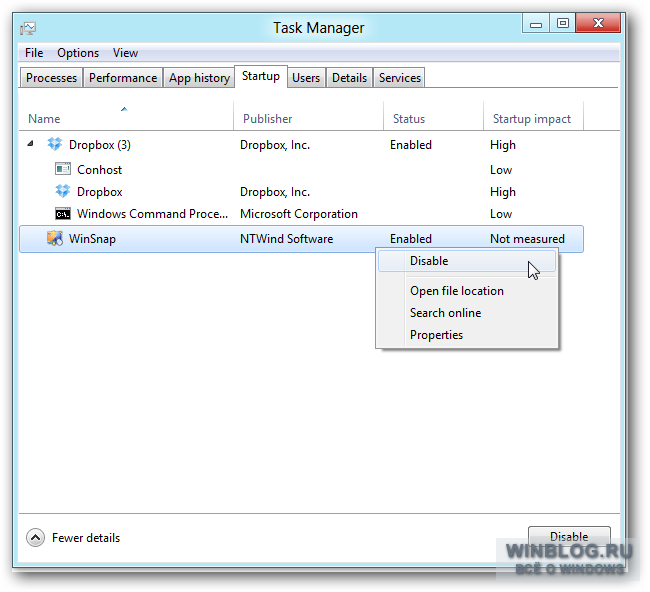The image size is (650, 592).
Task: Click Dropbox, Inc. publisher in Dropbox (3) row
Action: click(x=275, y=145)
